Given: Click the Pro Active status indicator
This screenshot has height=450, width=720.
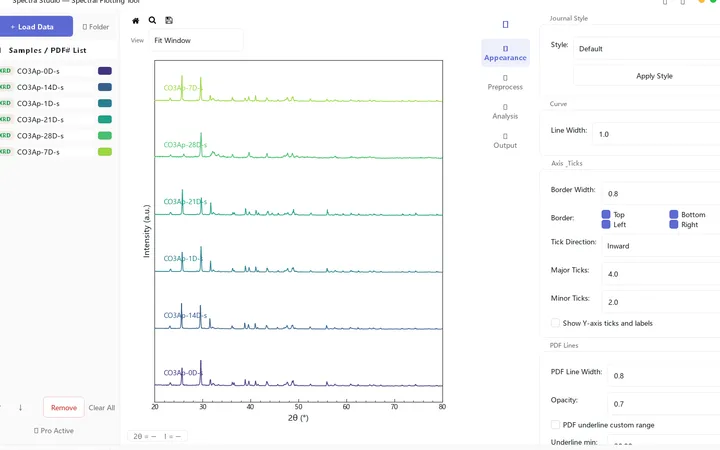Looking at the screenshot, I should pos(54,431).
